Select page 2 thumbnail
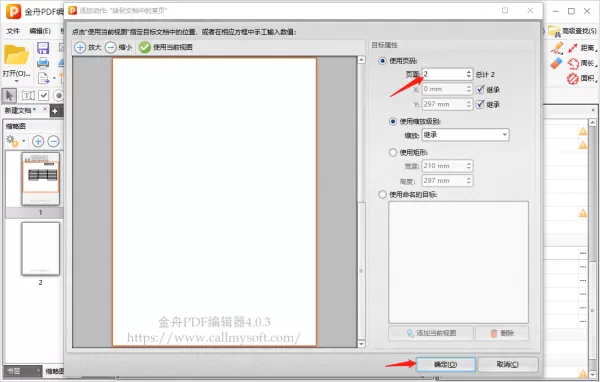600x382 pixels. (41, 249)
